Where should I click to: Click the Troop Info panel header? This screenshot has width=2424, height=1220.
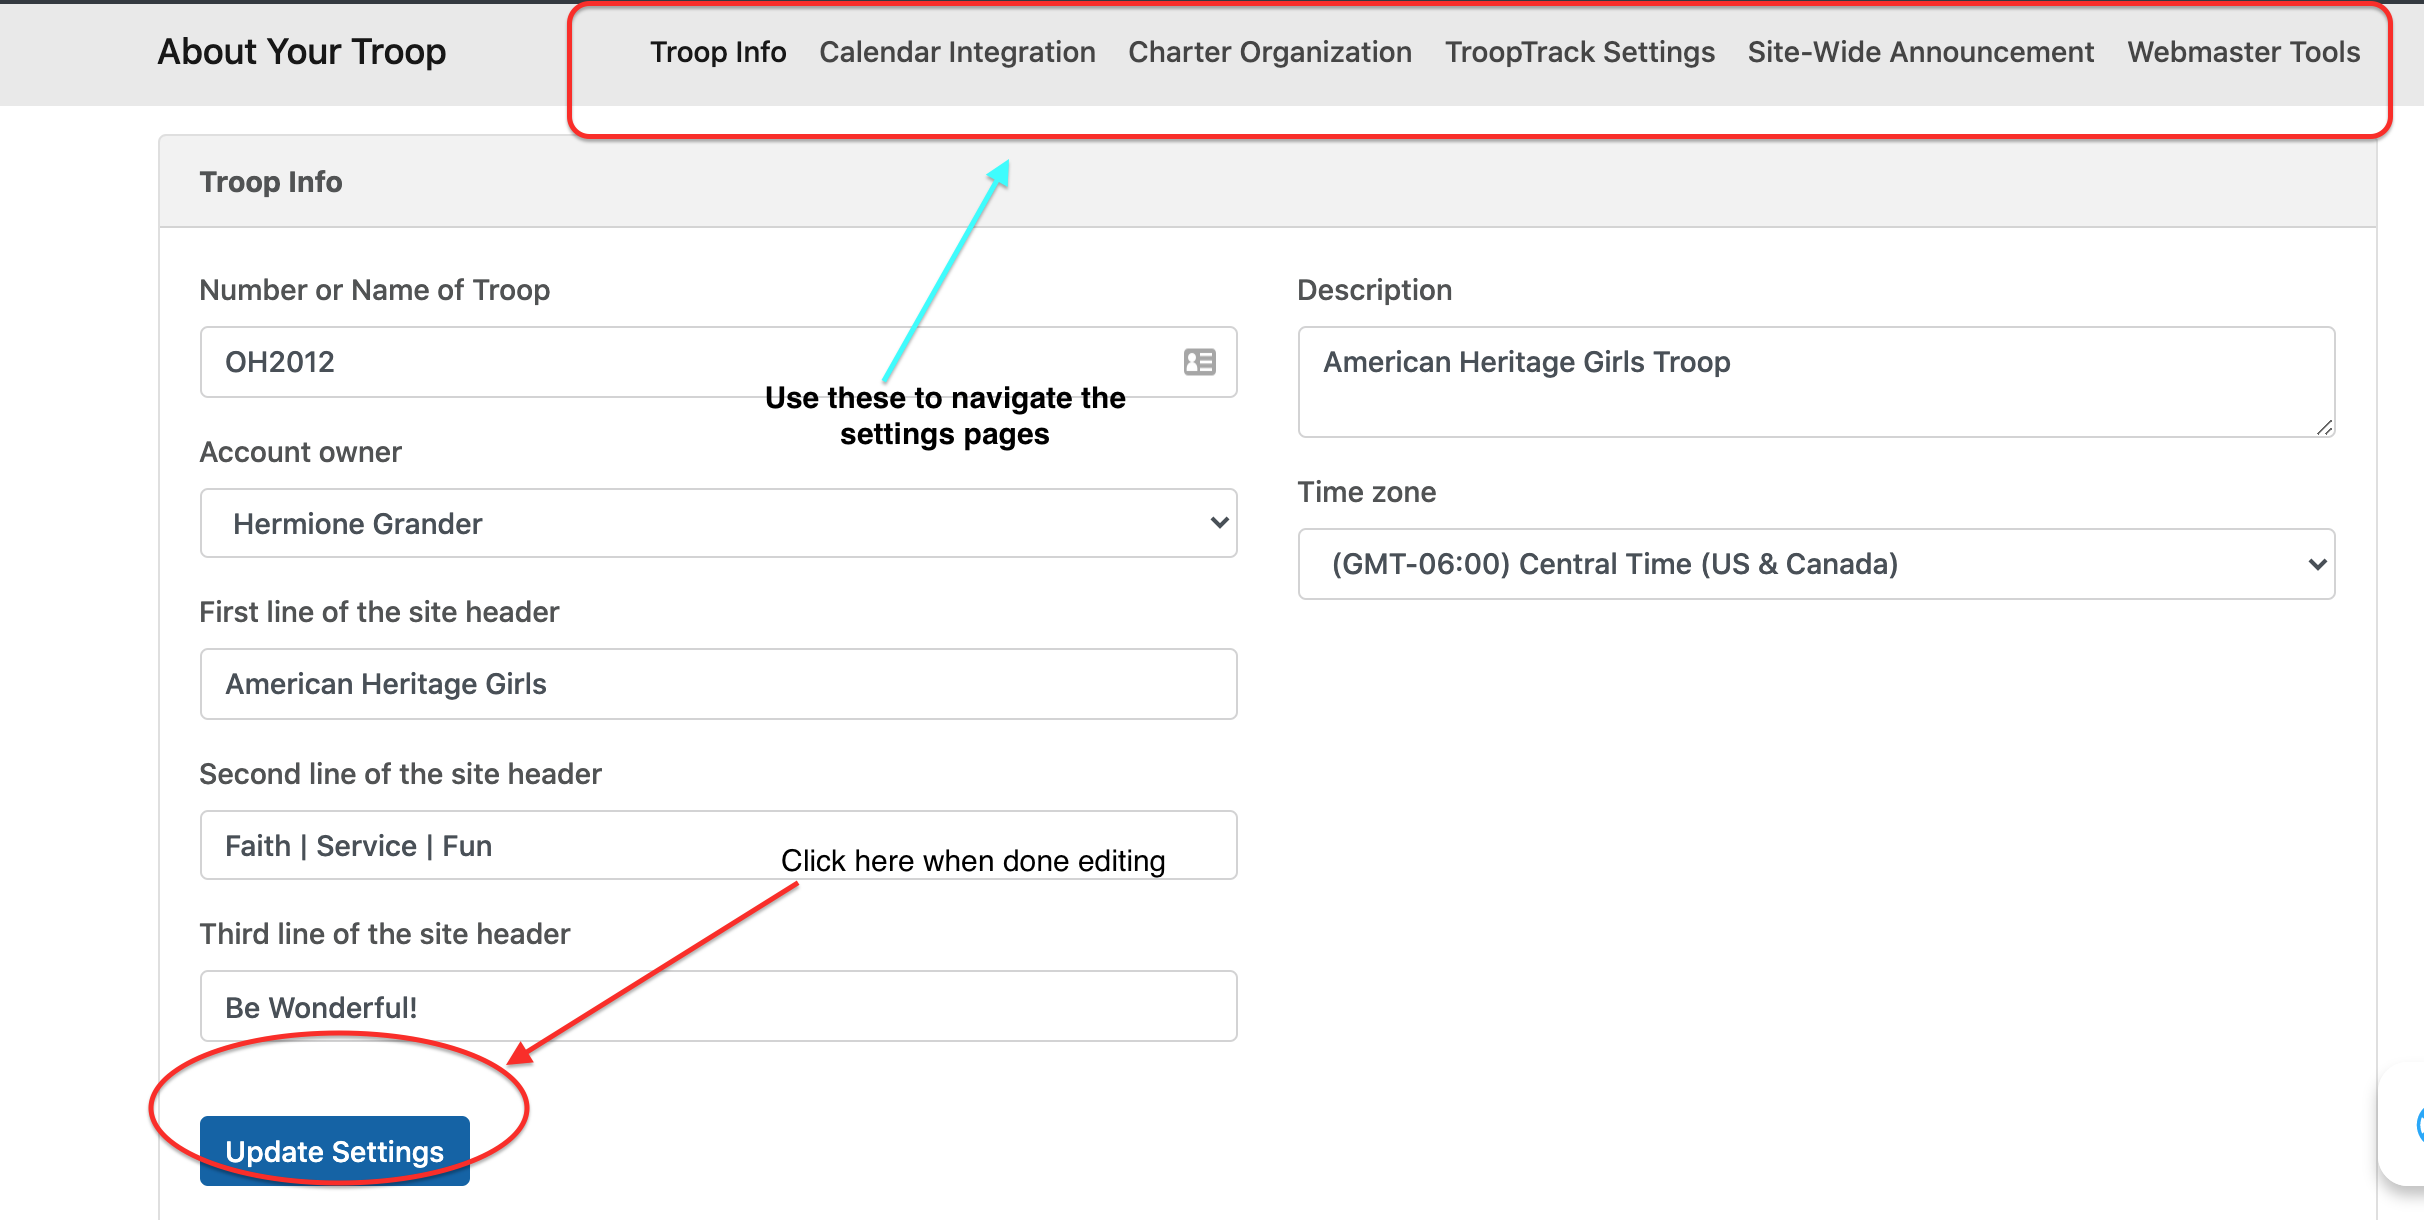point(271,182)
